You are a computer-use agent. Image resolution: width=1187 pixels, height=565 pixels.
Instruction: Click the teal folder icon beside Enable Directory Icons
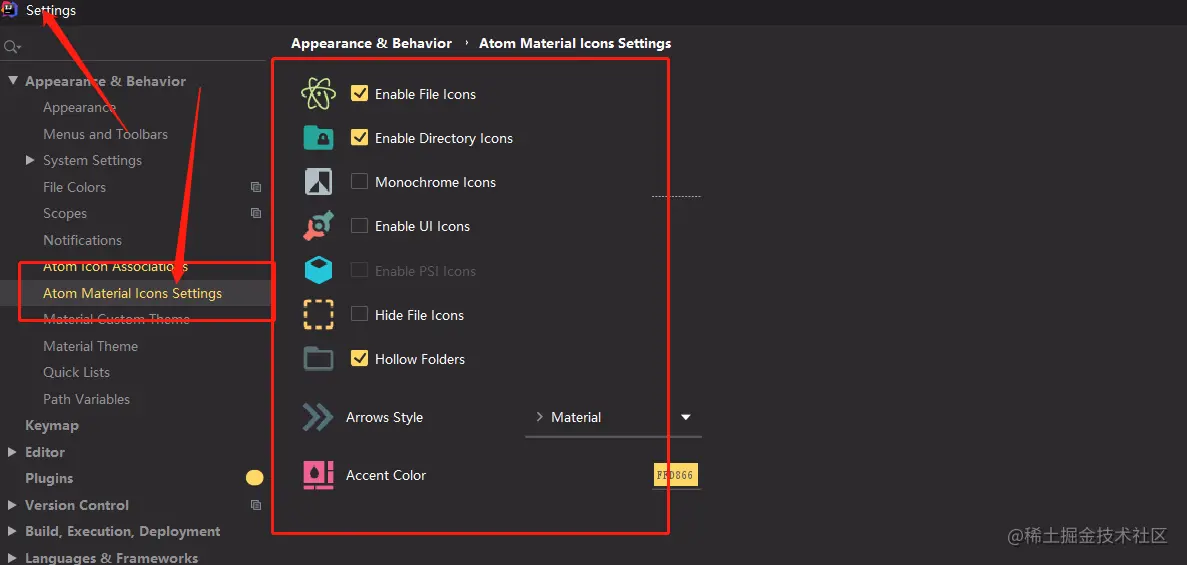click(318, 138)
